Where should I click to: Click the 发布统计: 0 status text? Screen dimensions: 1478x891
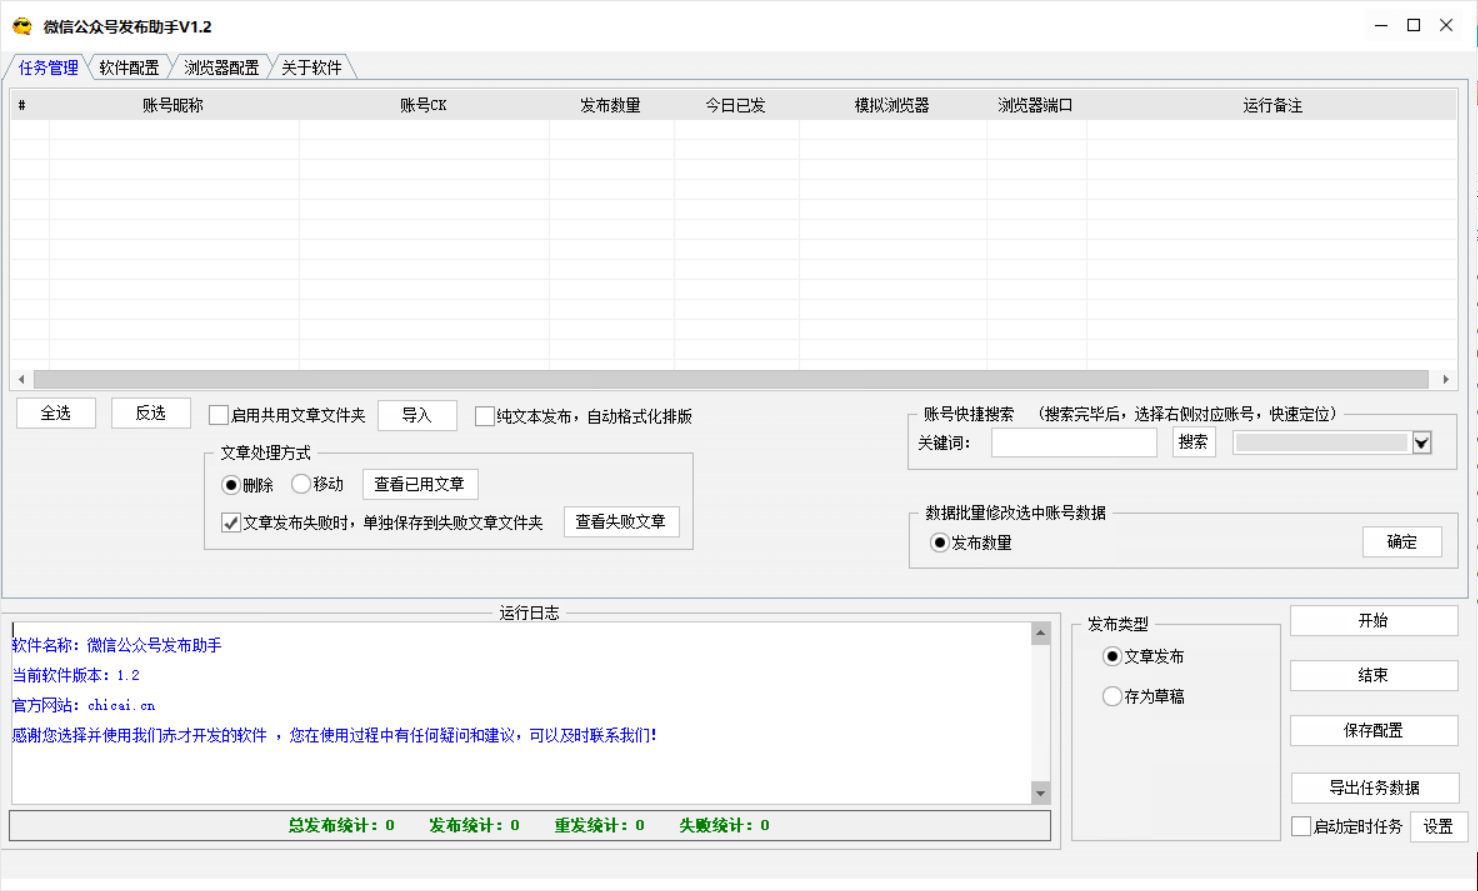[x=474, y=825]
